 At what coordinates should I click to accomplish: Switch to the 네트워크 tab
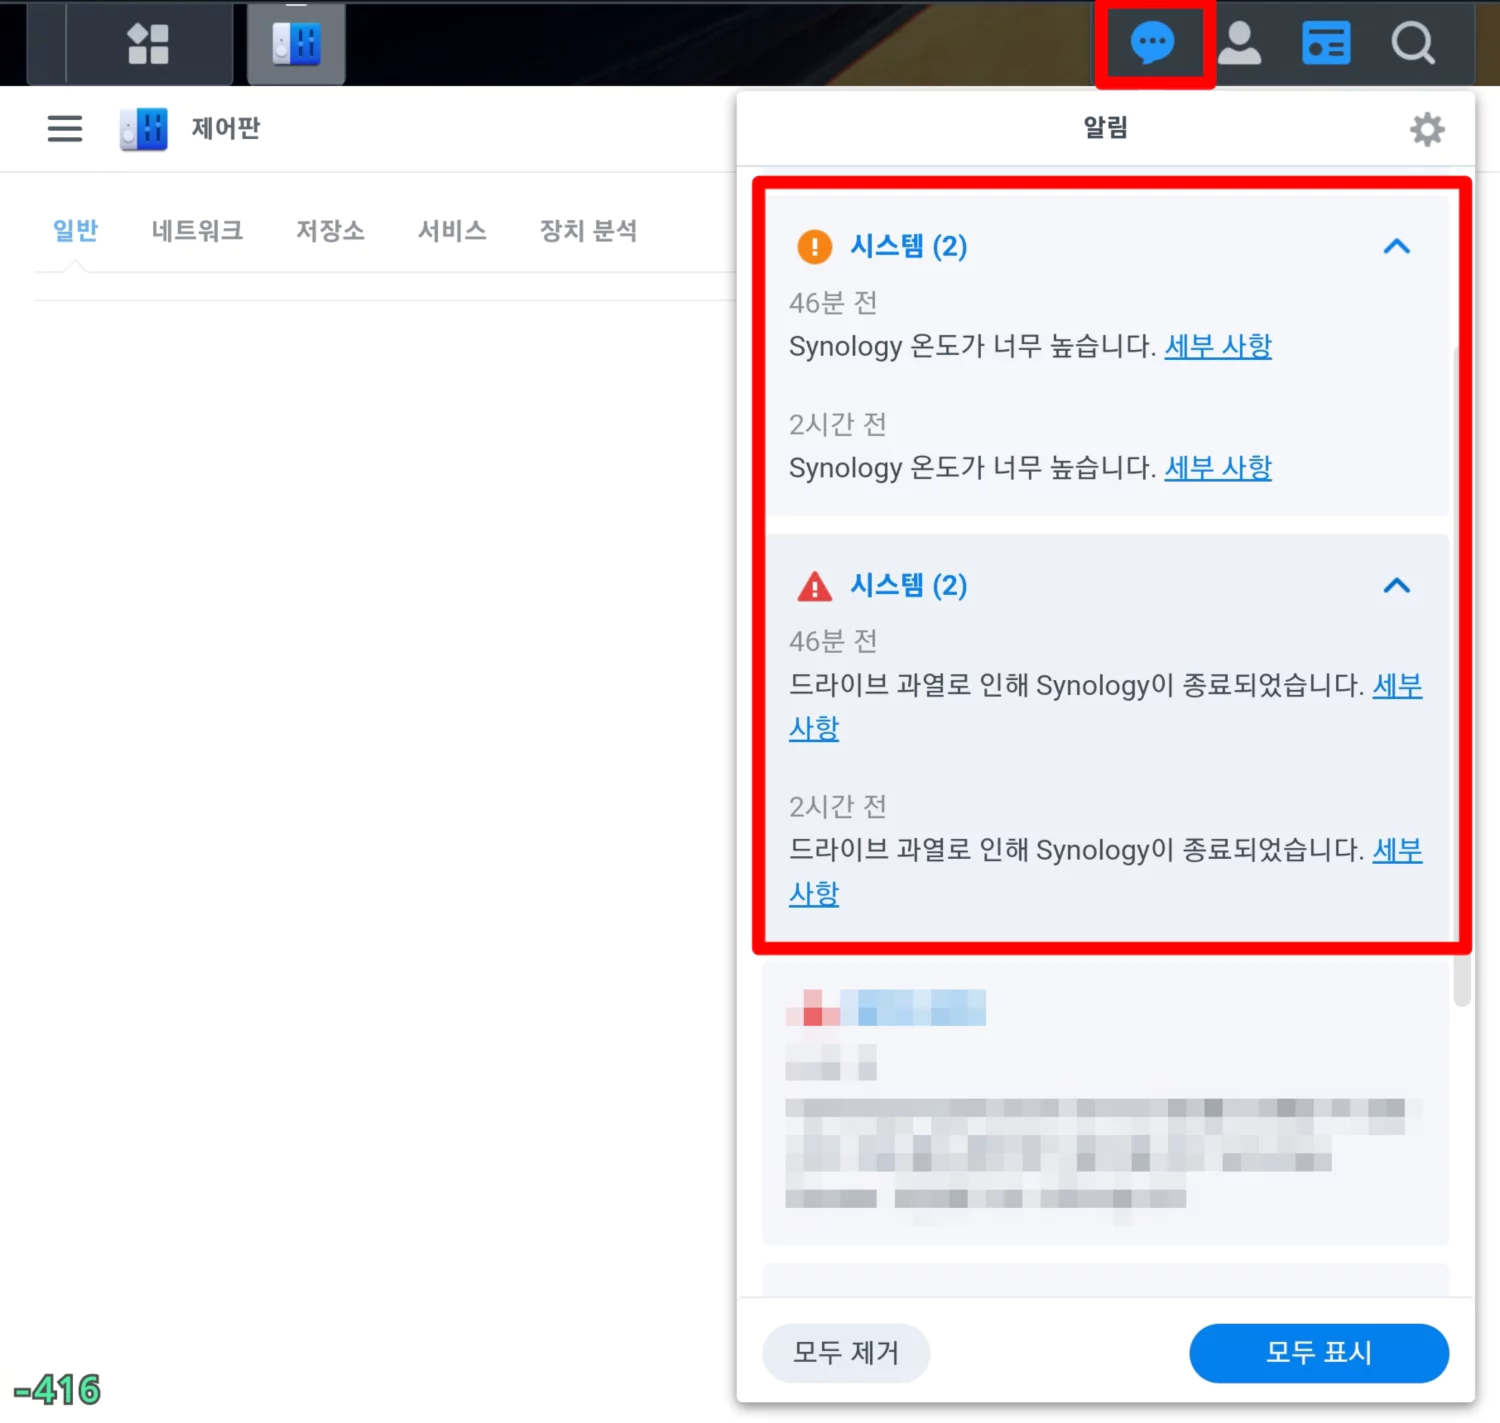(197, 231)
